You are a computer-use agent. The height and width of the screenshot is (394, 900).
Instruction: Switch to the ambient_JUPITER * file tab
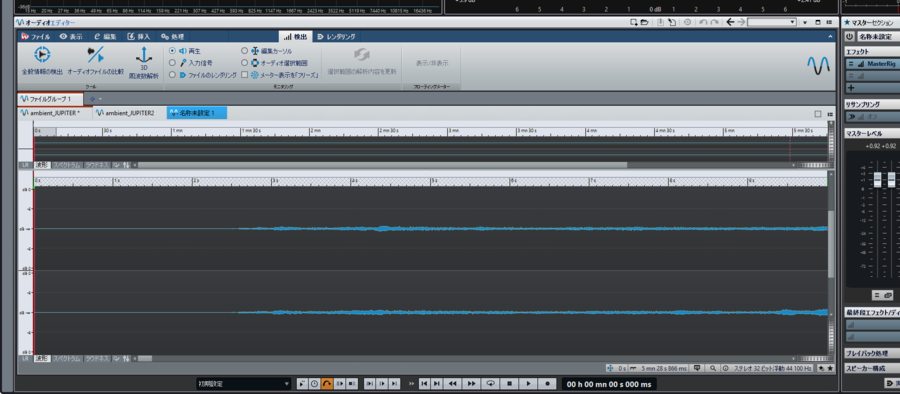pyautogui.click(x=55, y=113)
